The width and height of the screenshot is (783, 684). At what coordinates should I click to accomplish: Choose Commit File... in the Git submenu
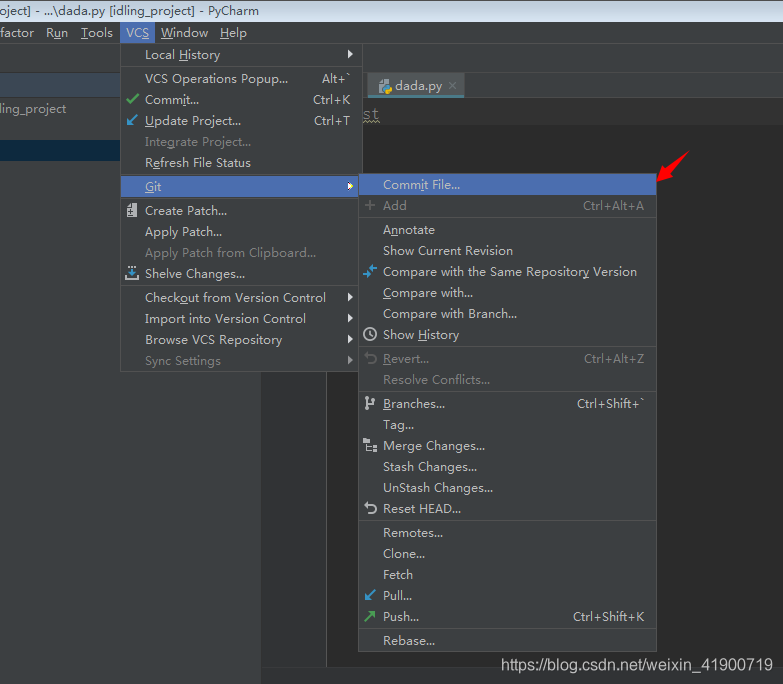coord(507,185)
